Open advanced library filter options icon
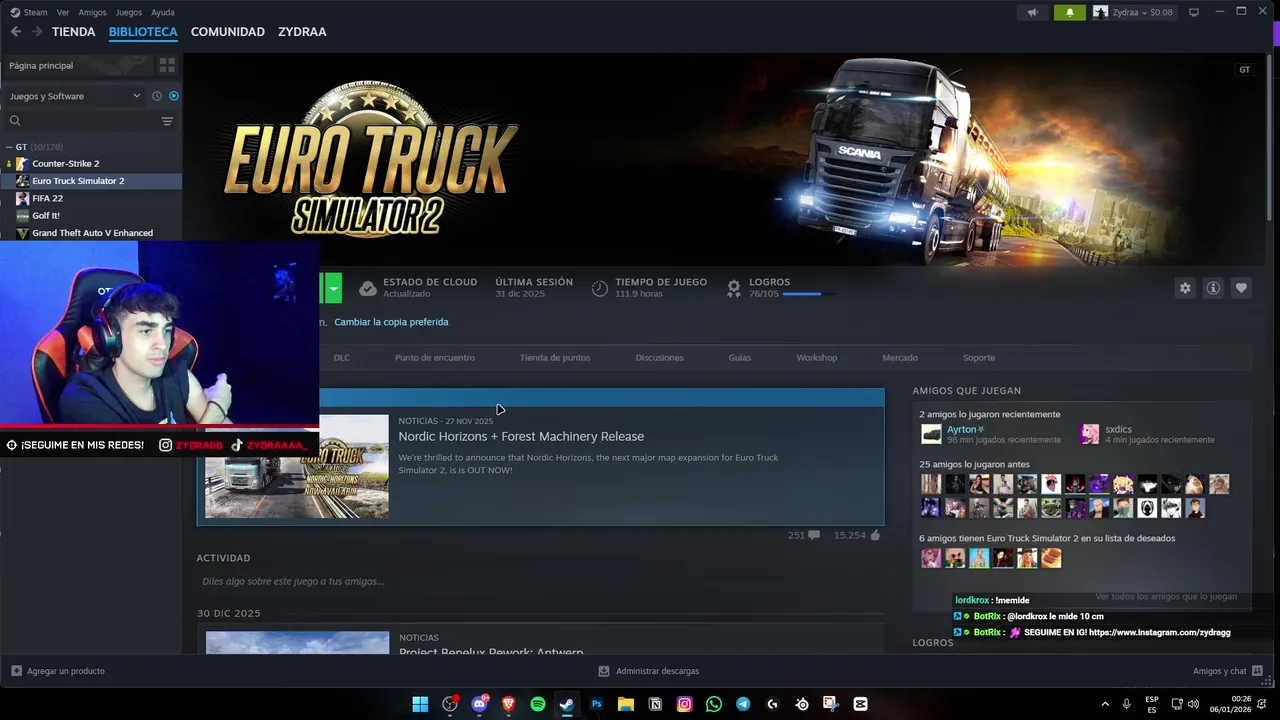 coord(167,121)
